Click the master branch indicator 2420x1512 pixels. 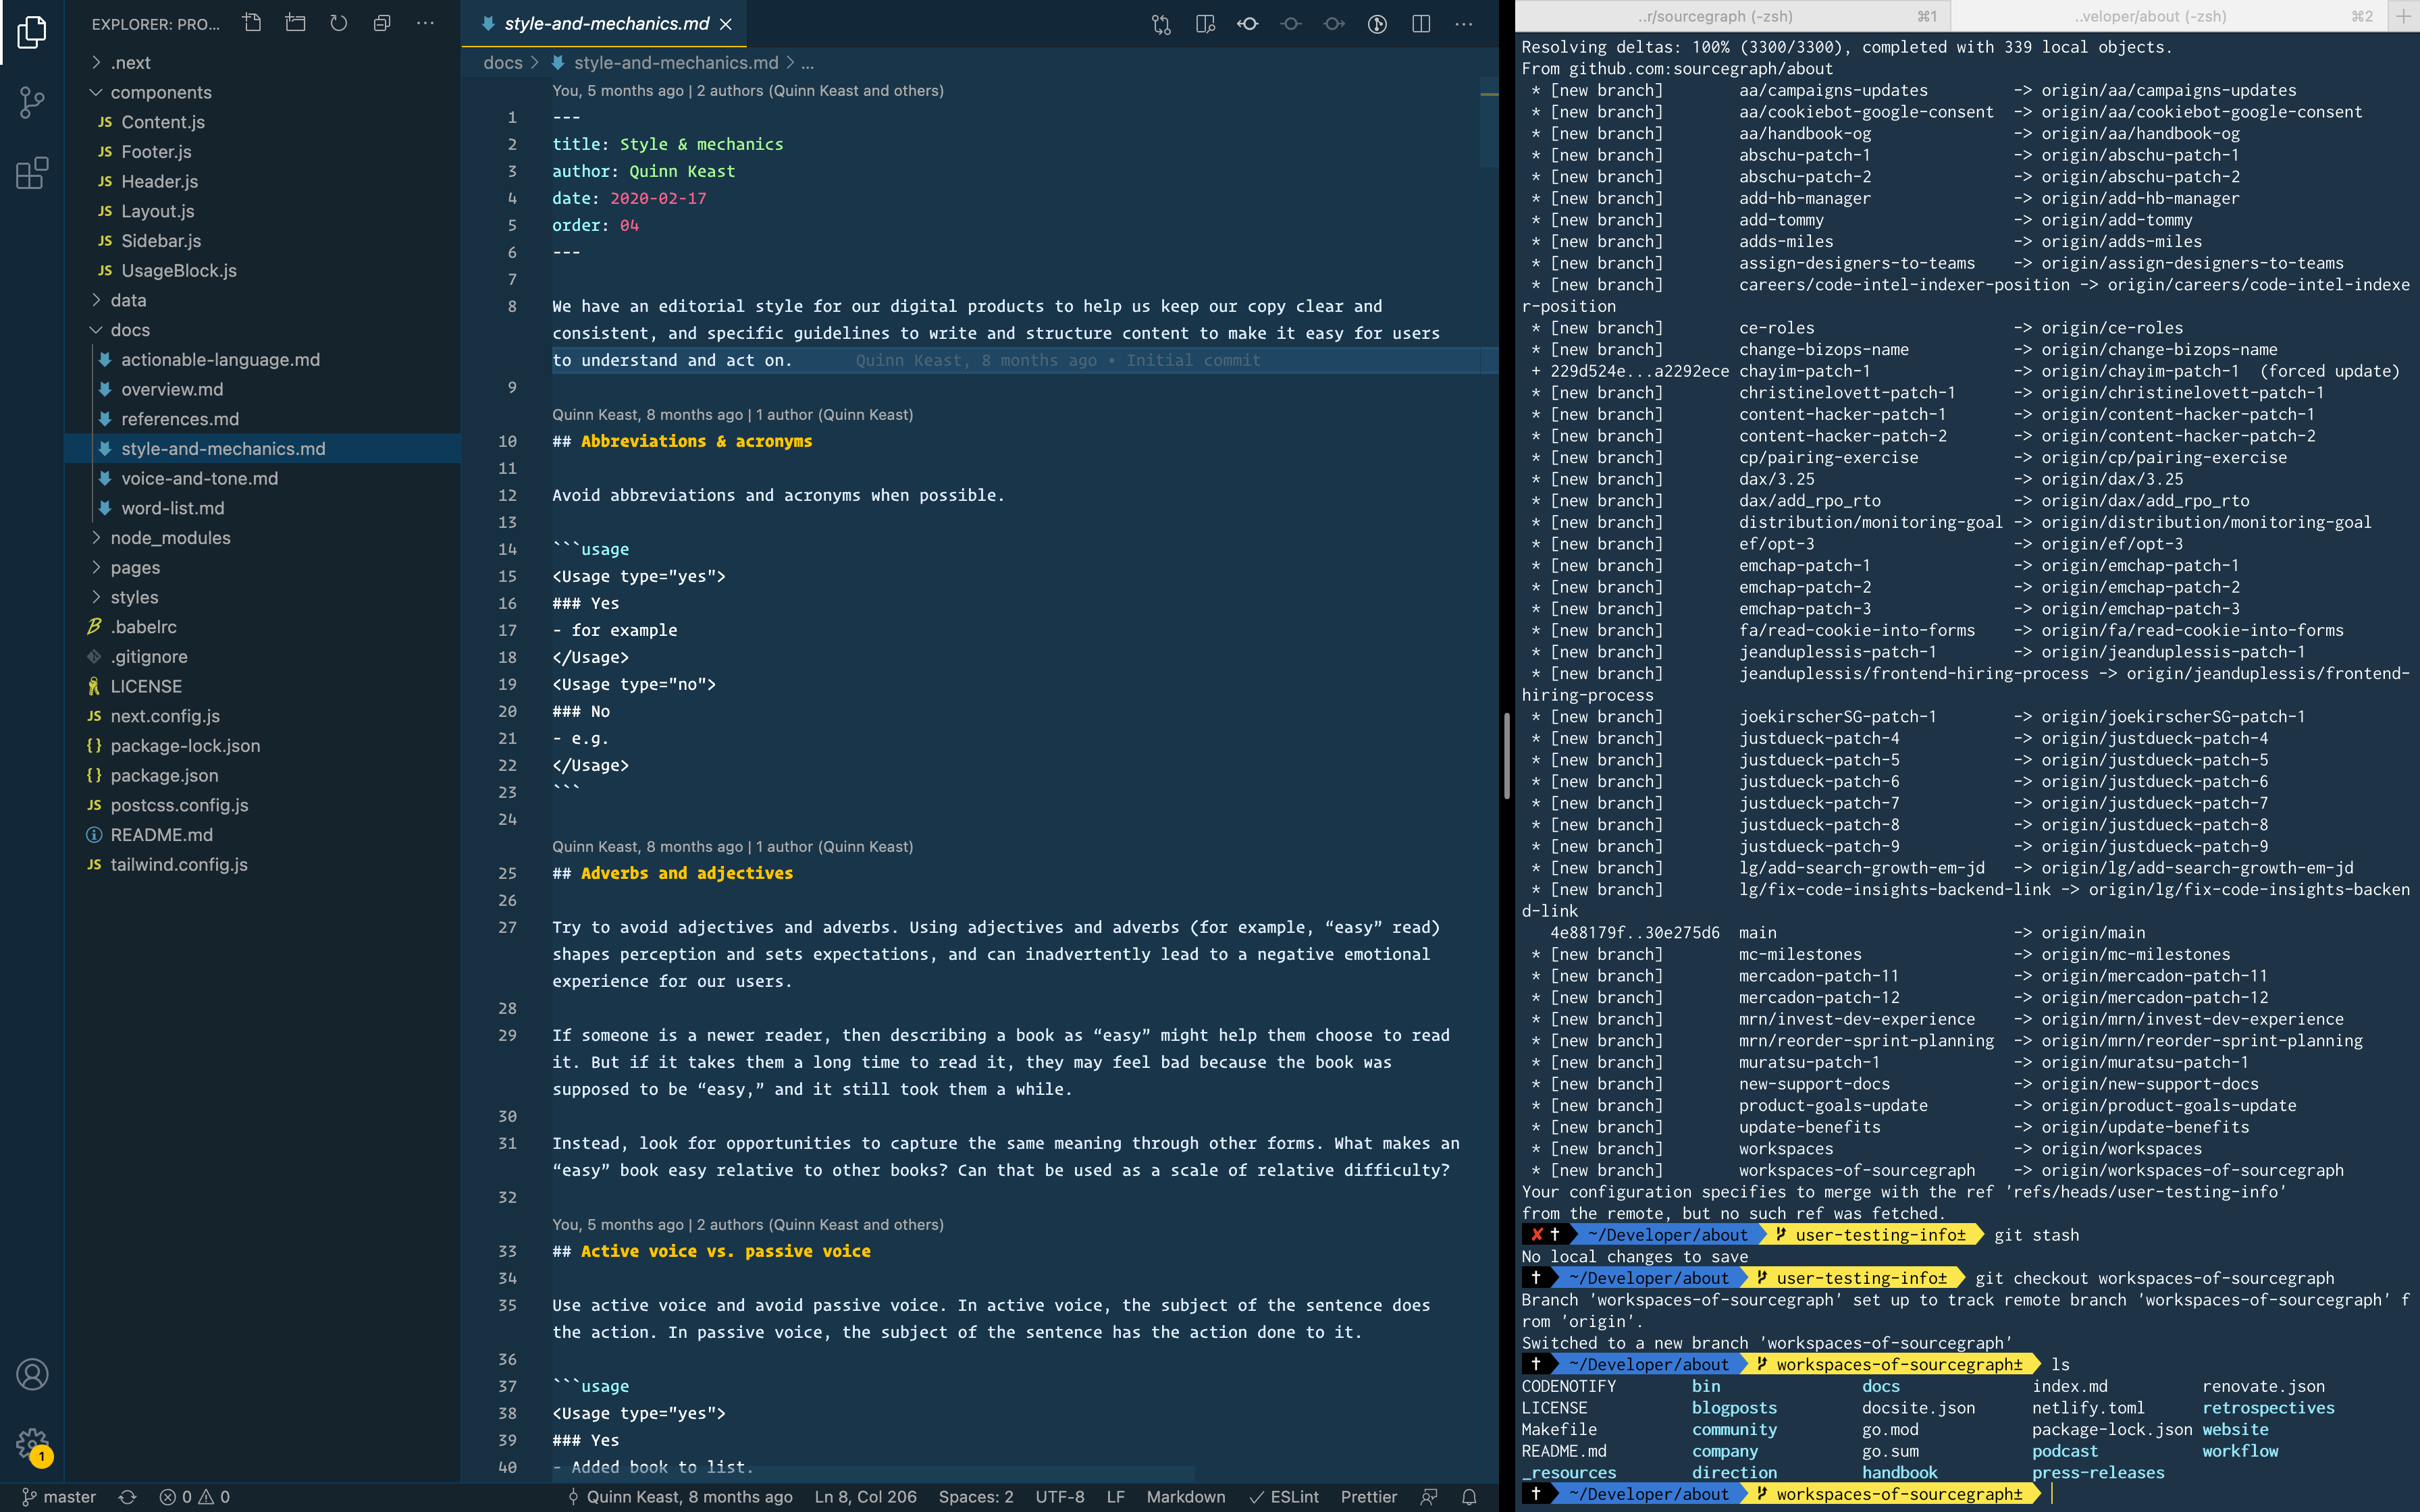click(60, 1497)
